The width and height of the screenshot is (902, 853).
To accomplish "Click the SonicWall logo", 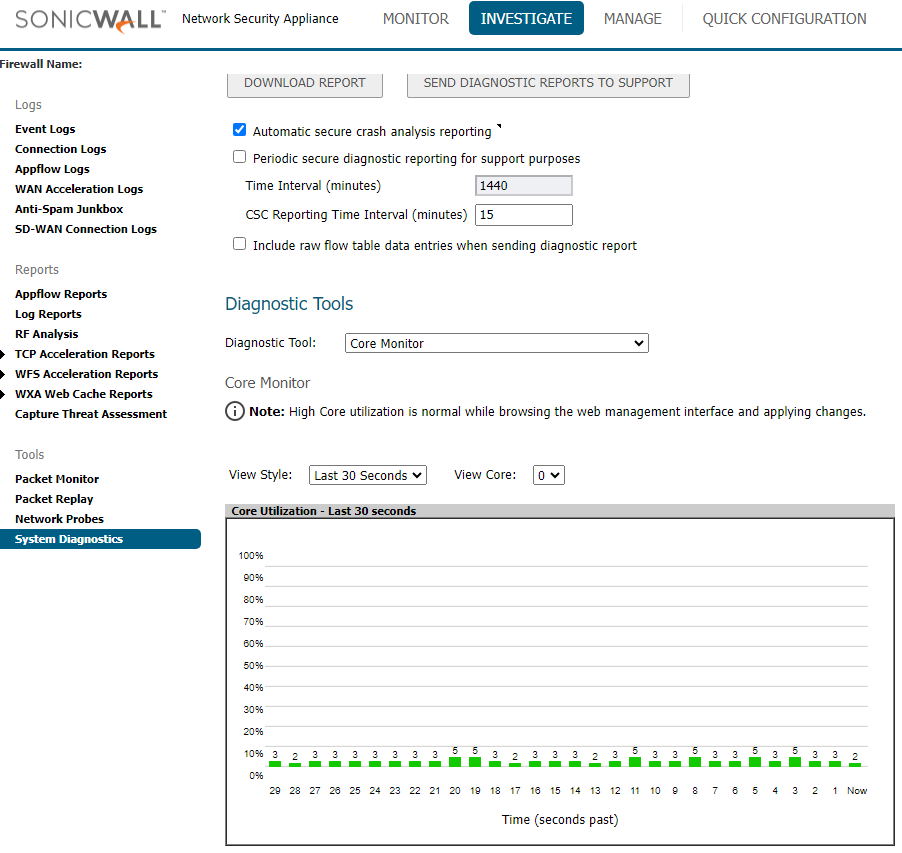I will pyautogui.click(x=90, y=20).
